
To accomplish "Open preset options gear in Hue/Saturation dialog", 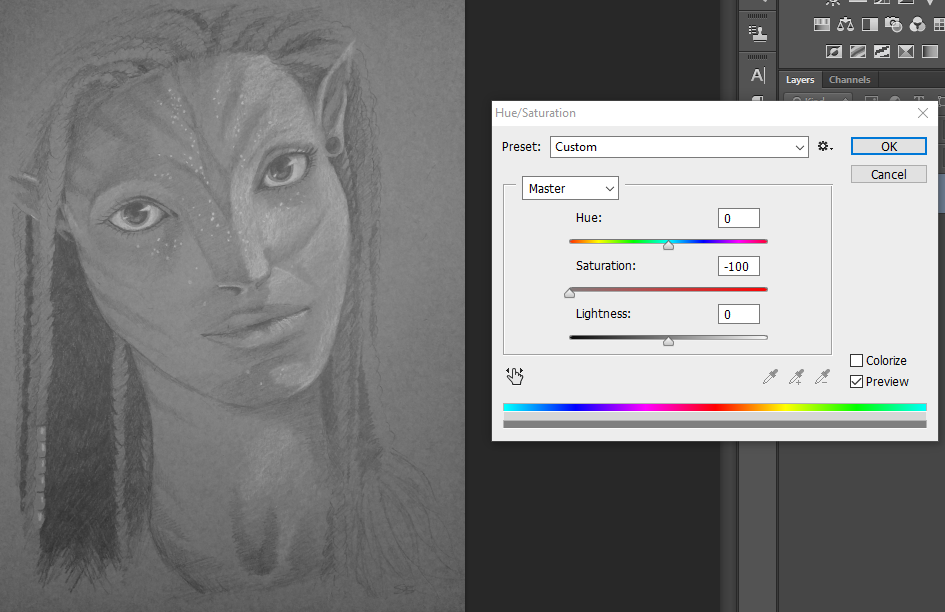I will [824, 147].
